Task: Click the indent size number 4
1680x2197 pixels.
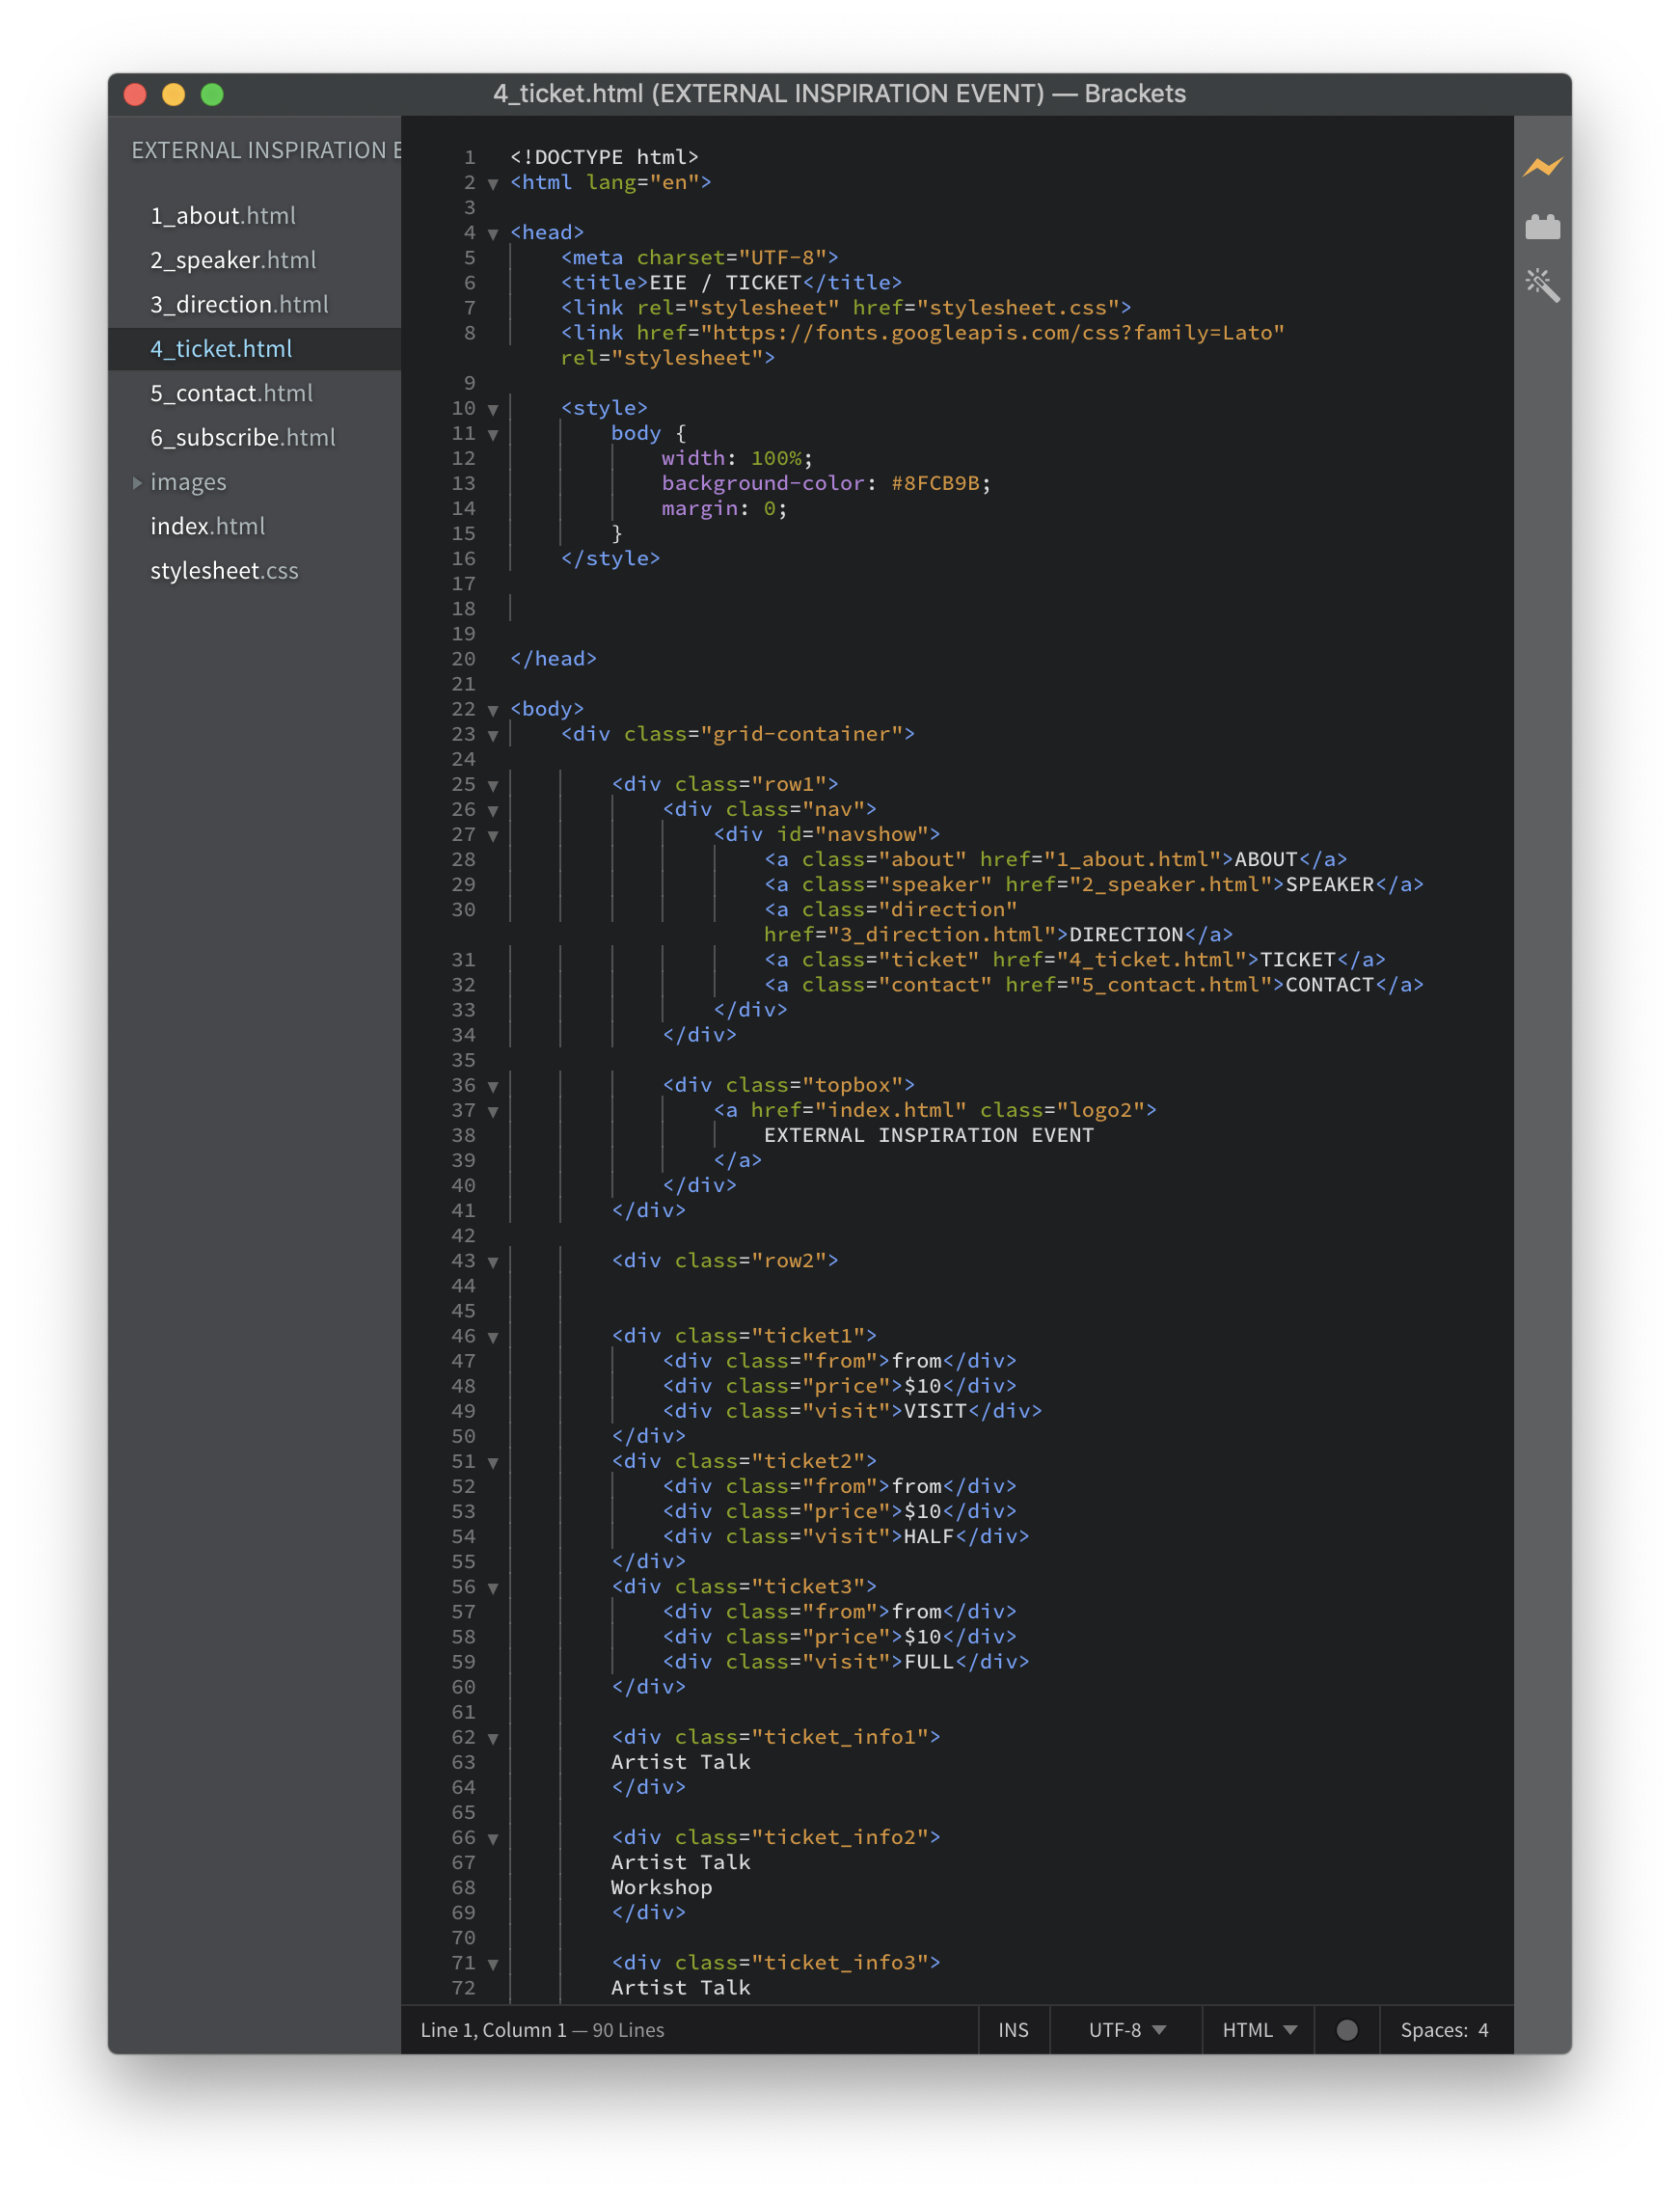Action: point(1483,2029)
